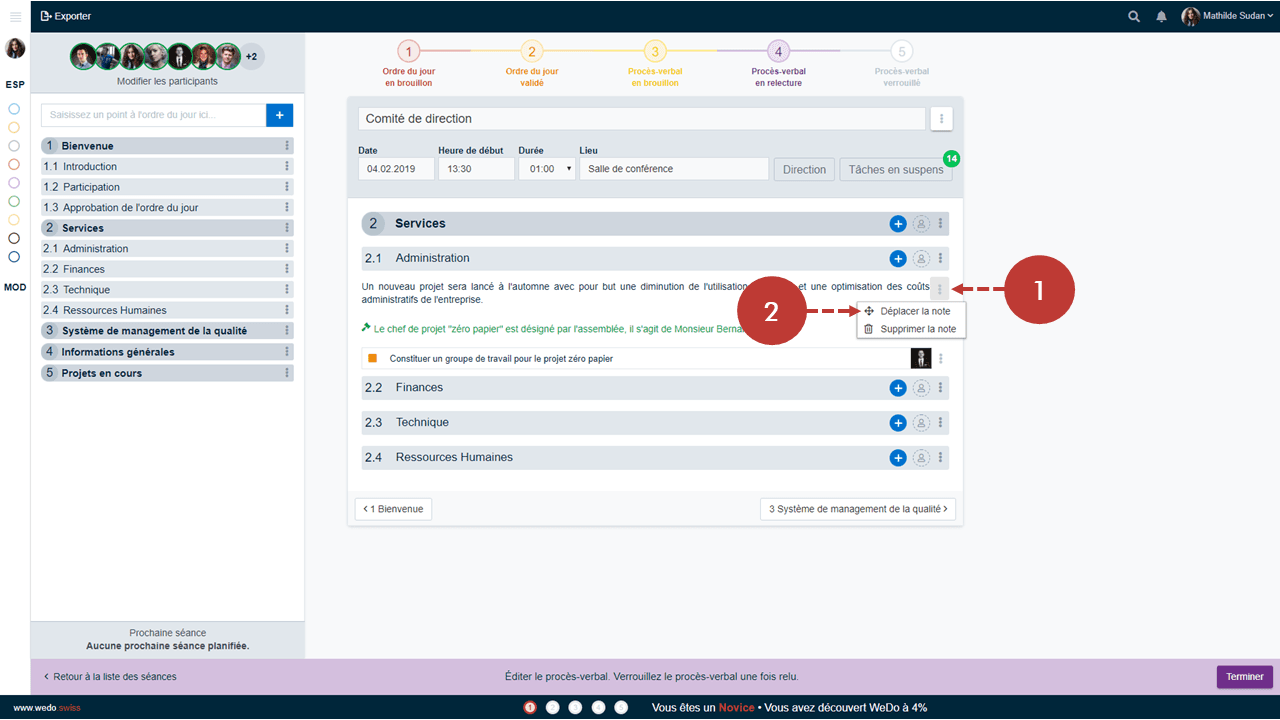Click assign-person icon on 2.2 Finances row
The width and height of the screenshot is (1280, 720).
(x=921, y=388)
